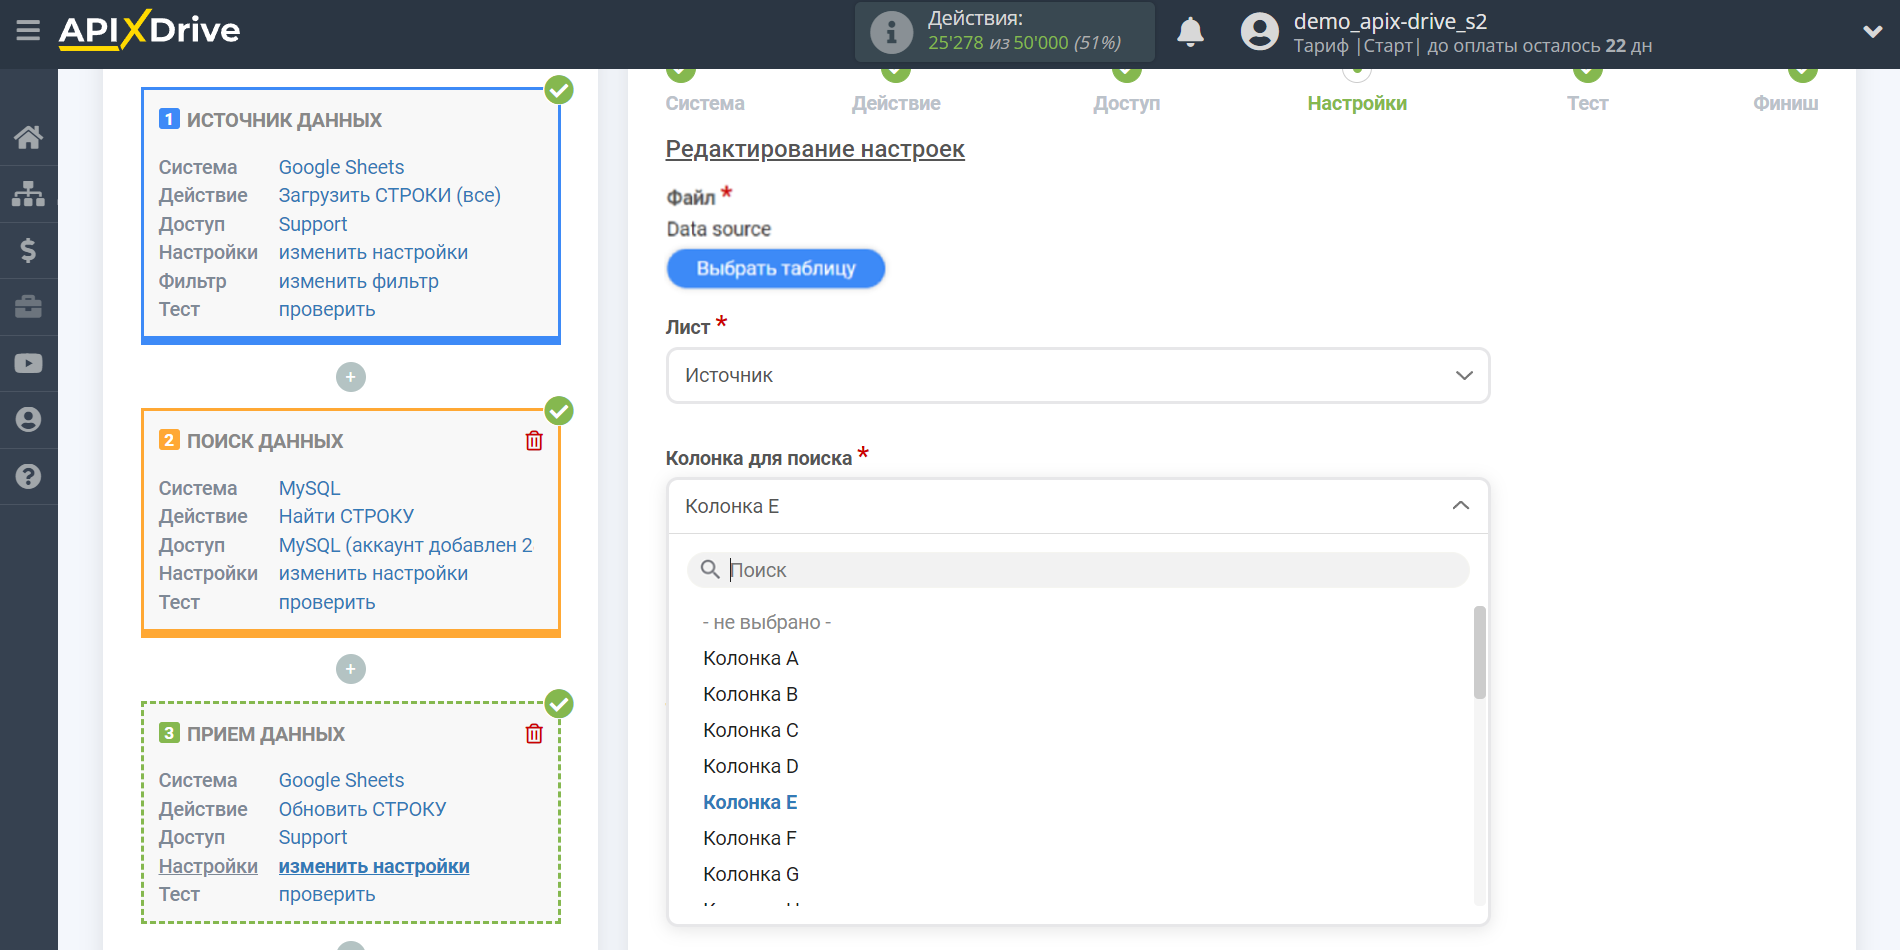Click проверить in search block
This screenshot has height=950, width=1900.
(327, 602)
